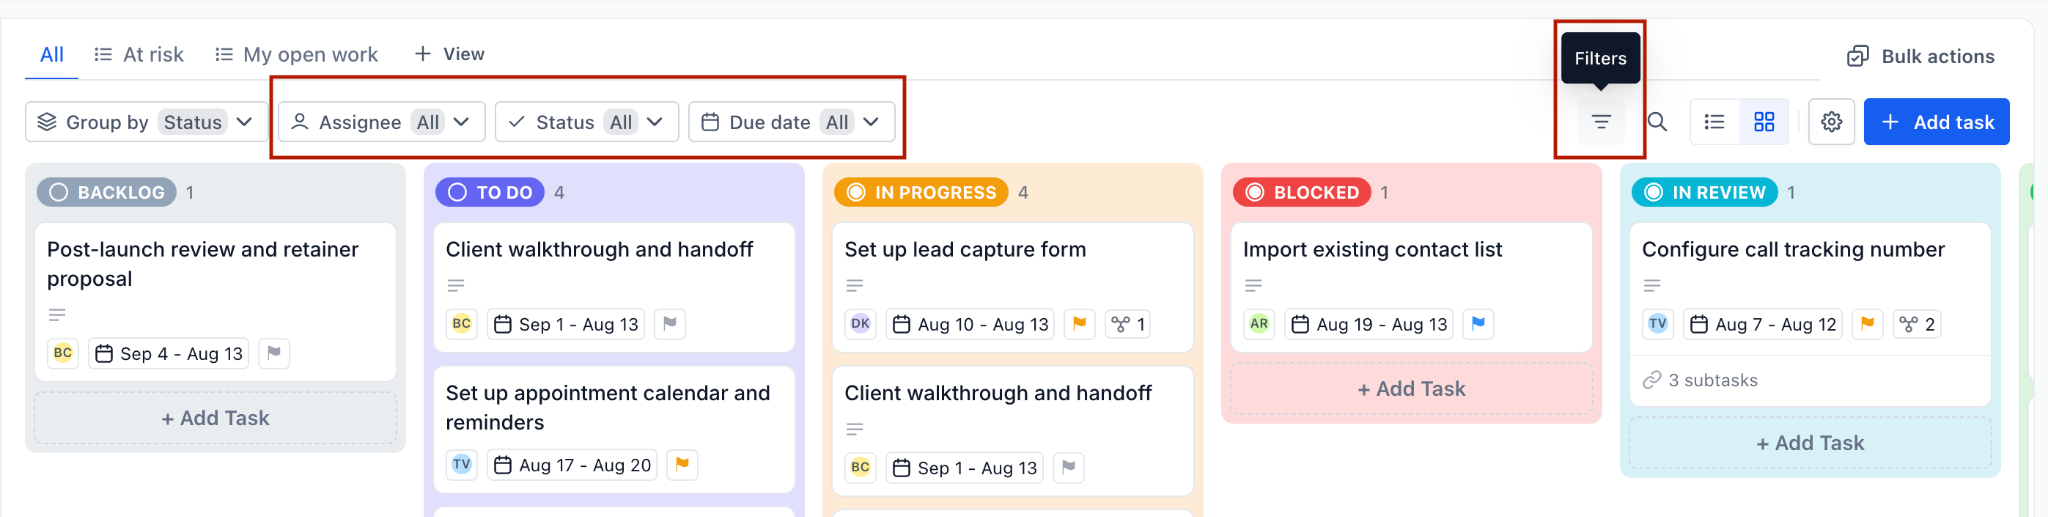Click AR assignee avatar on Import contact list card
The image size is (2048, 517).
1259,324
